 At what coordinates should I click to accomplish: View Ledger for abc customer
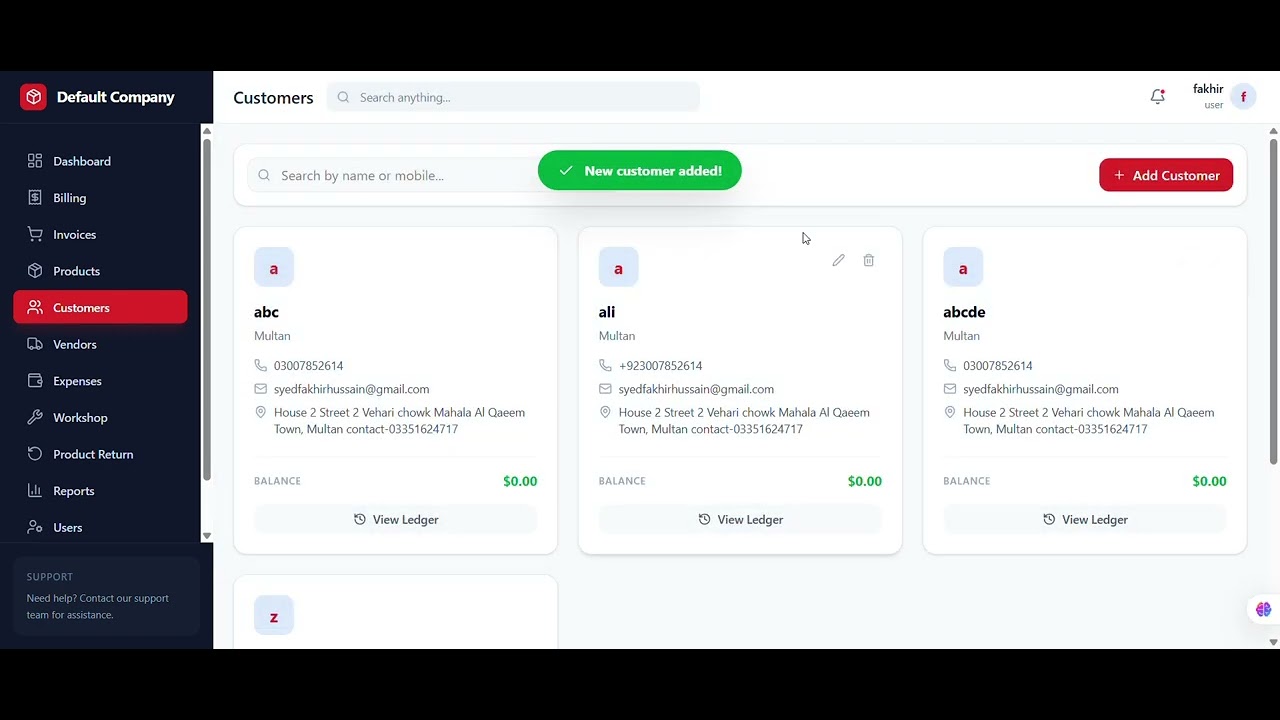point(395,519)
